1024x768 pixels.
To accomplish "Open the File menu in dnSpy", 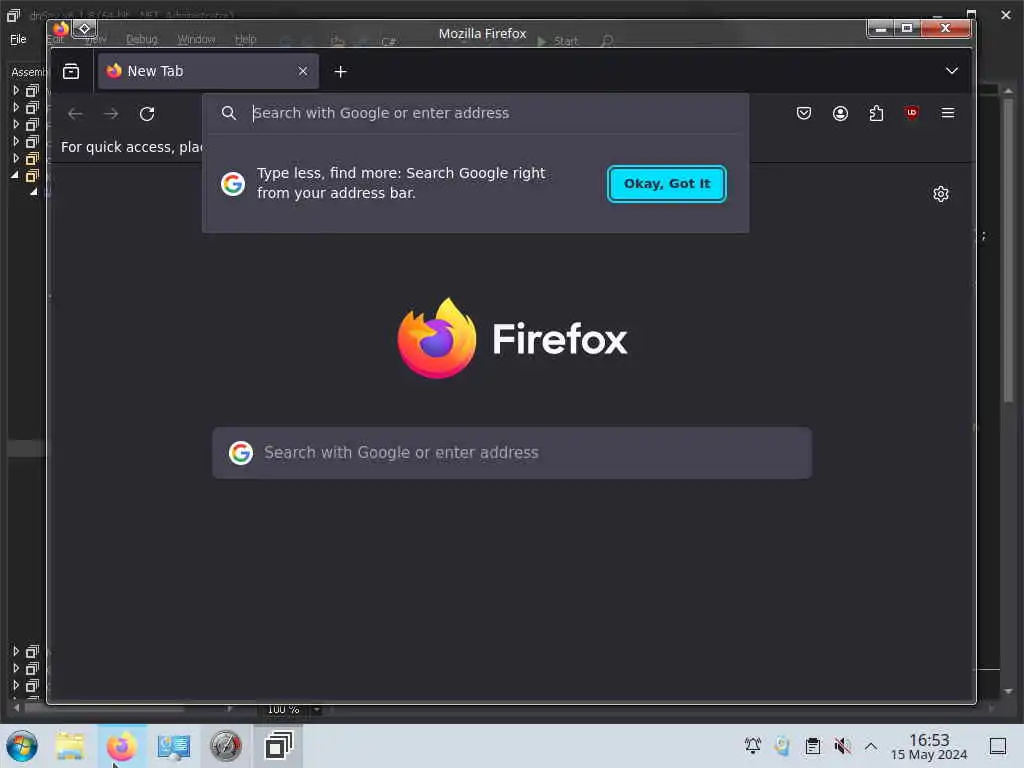I will [x=18, y=39].
